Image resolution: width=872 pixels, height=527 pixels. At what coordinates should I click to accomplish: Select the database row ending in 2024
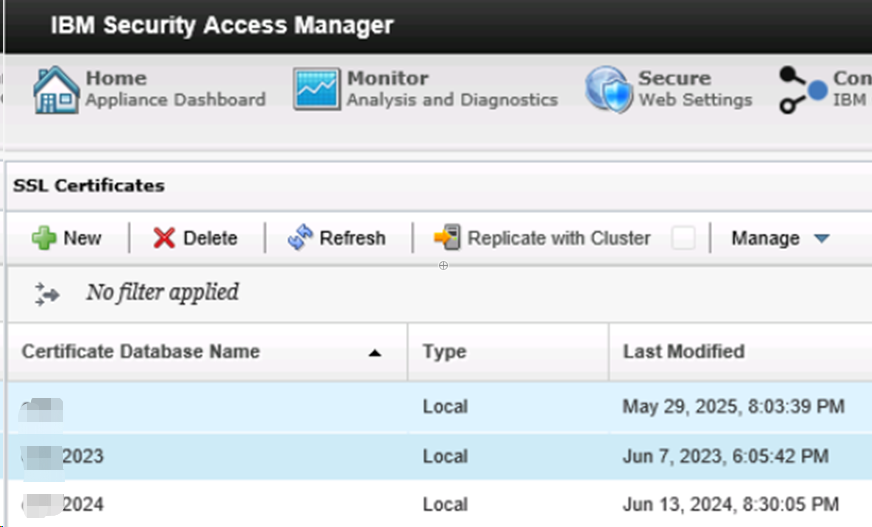(x=439, y=504)
